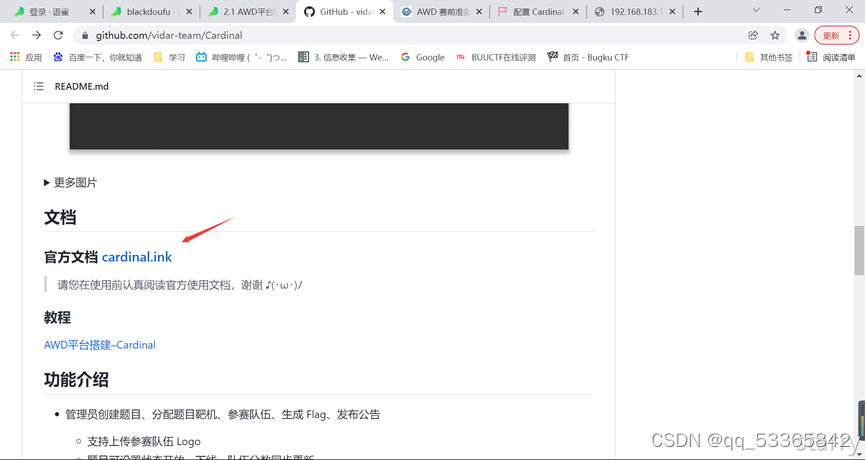This screenshot has width=865, height=460.
Task: Click the README.md file name
Action: tap(82, 87)
